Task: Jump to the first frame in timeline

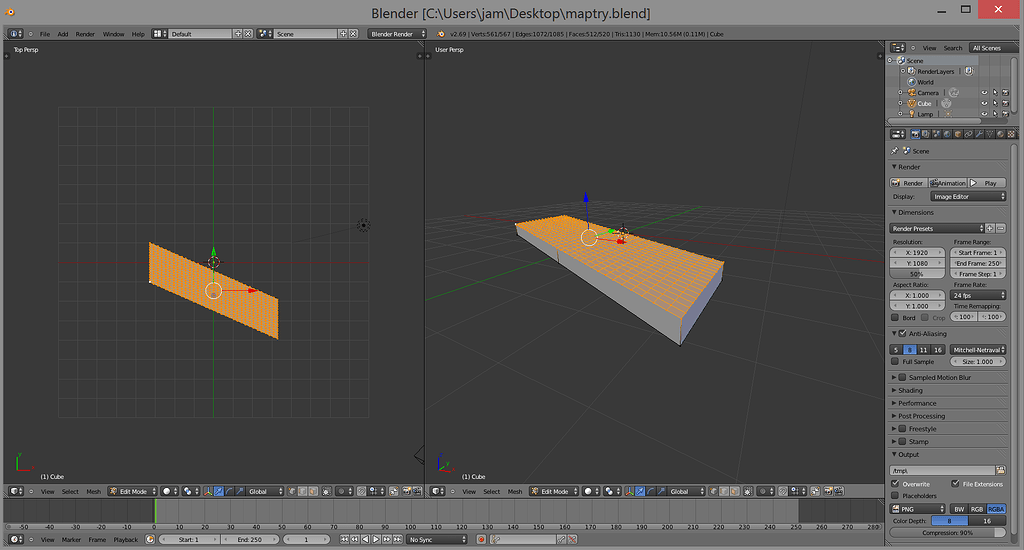Action: 344,540
